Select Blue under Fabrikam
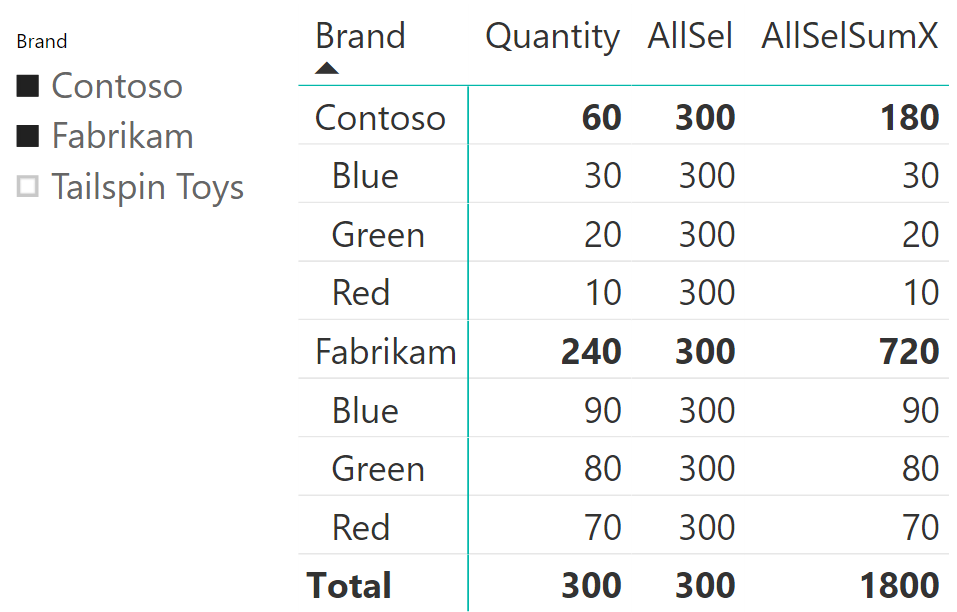Image resolution: width=957 pixels, height=612 pixels. [x=365, y=411]
